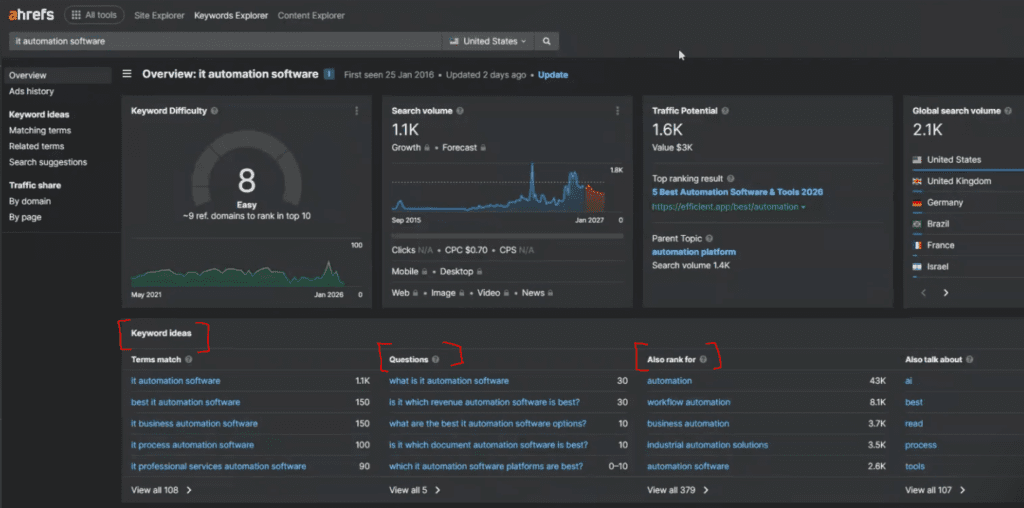Click View all 107 also talk about

935,490
